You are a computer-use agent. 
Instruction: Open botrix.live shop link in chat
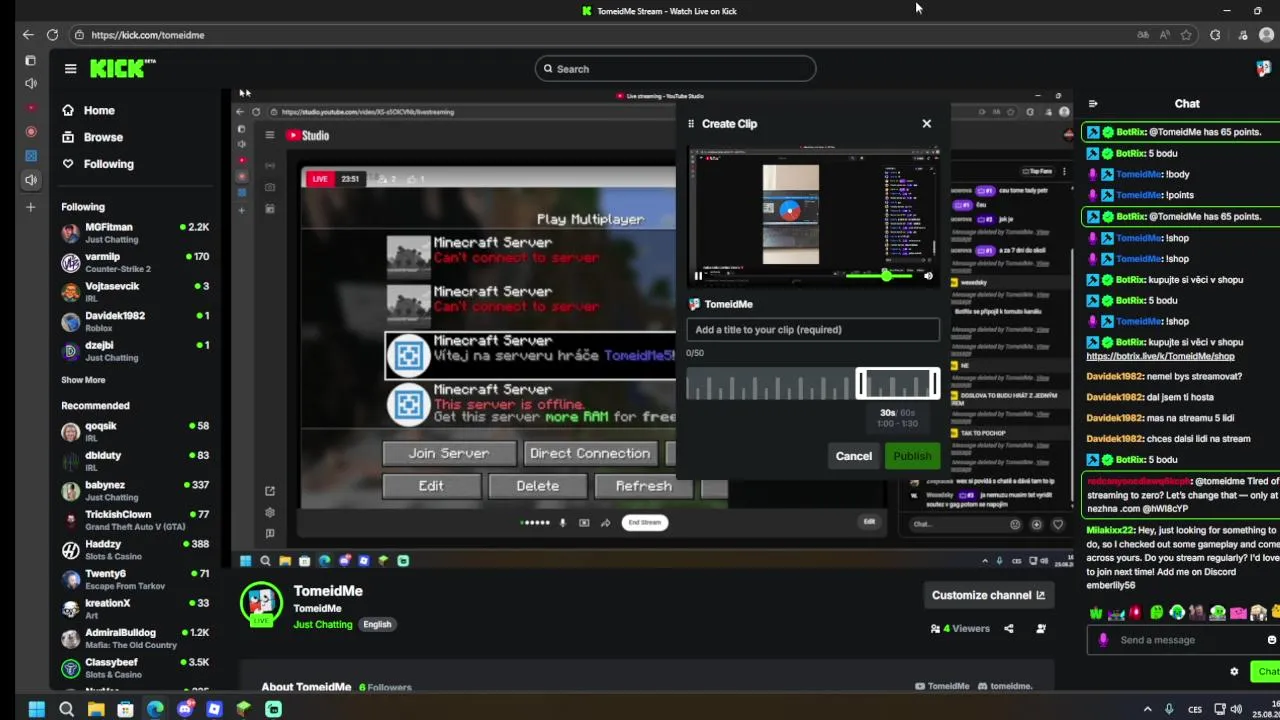tap(1160, 356)
